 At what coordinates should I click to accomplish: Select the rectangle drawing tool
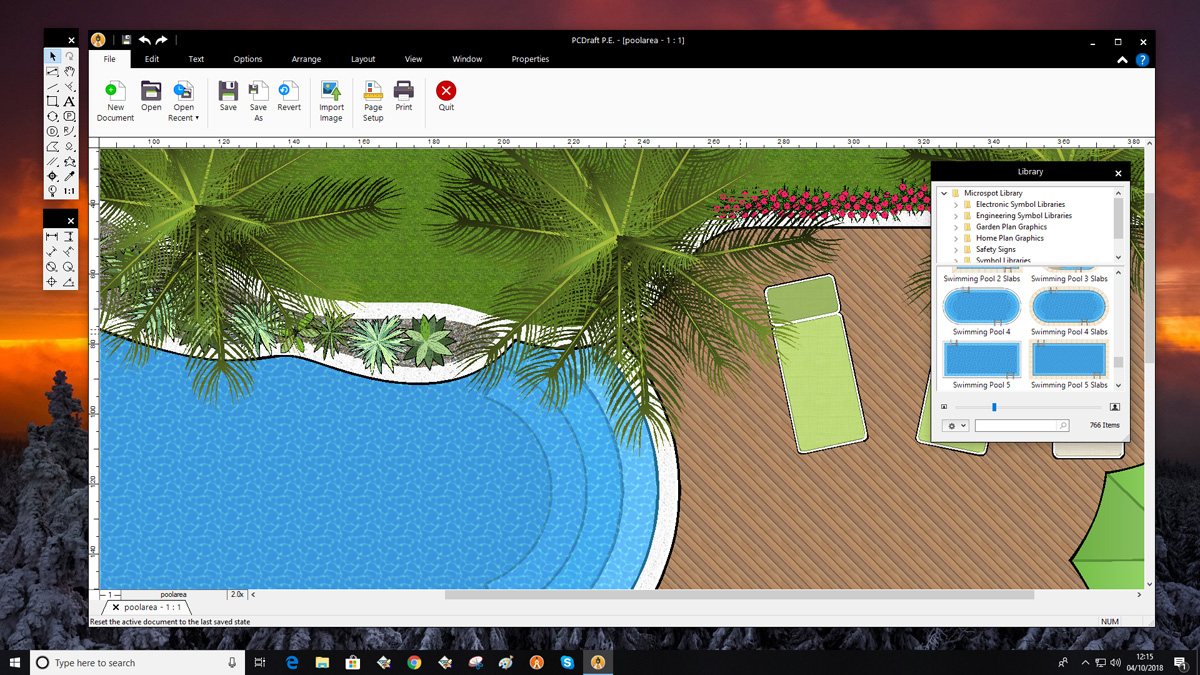click(52, 101)
